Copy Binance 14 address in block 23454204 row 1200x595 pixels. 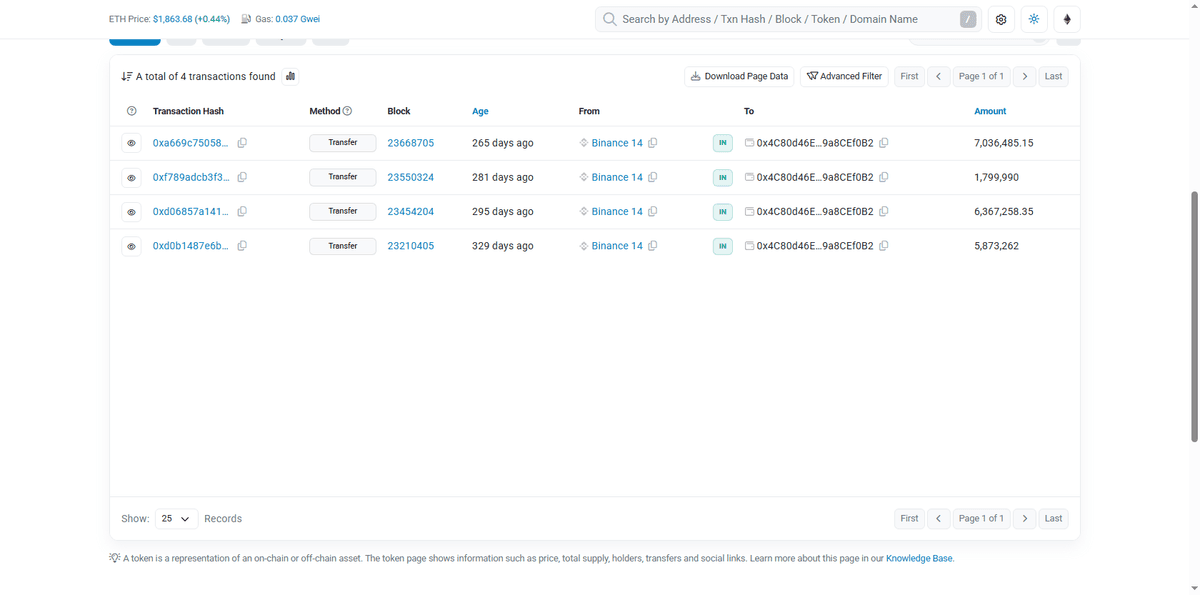click(653, 211)
